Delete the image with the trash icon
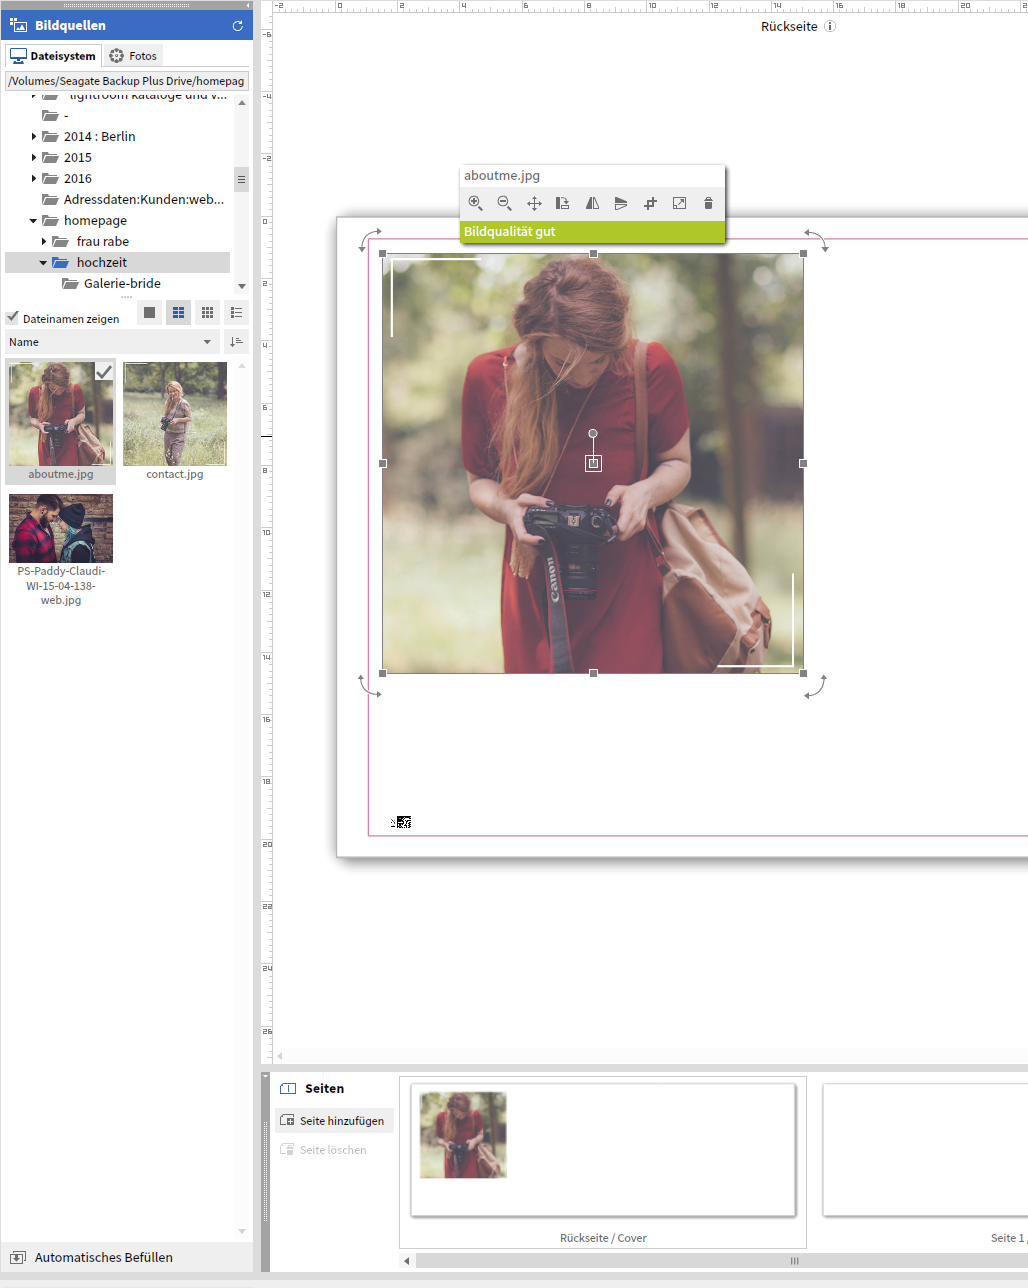This screenshot has width=1028, height=1288. pyautogui.click(x=708, y=203)
